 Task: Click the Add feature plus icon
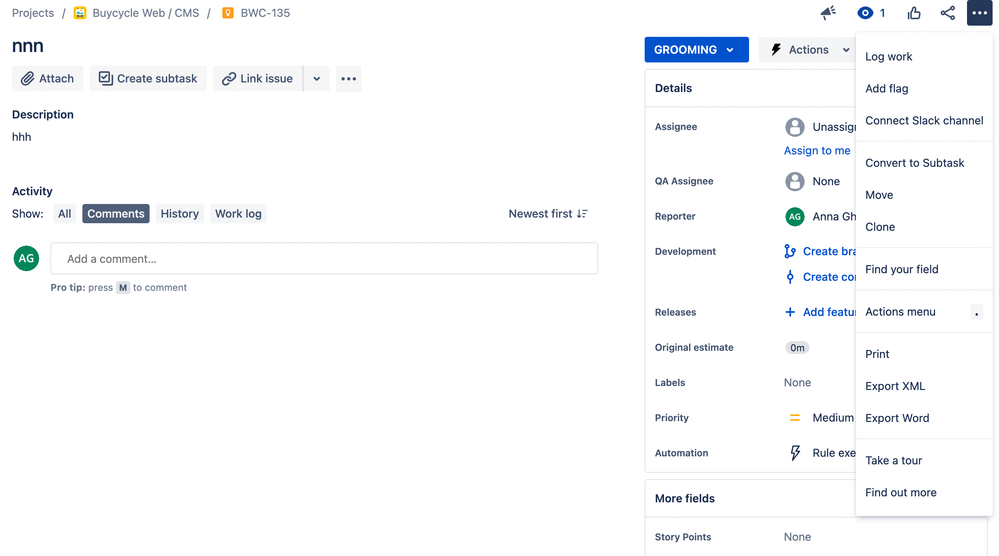coord(790,312)
